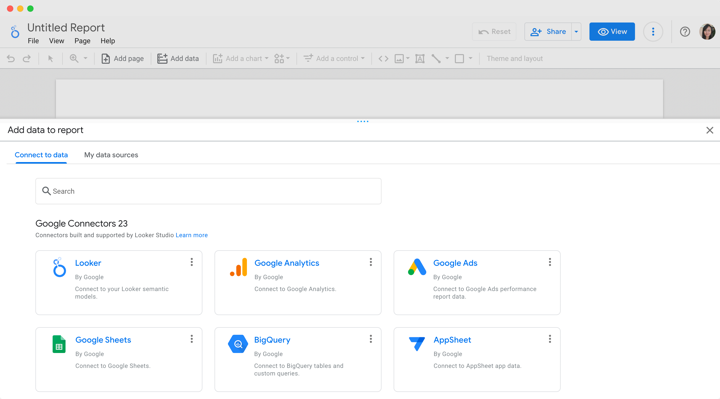
Task: Expand the Share options dropdown arrow
Action: point(576,32)
